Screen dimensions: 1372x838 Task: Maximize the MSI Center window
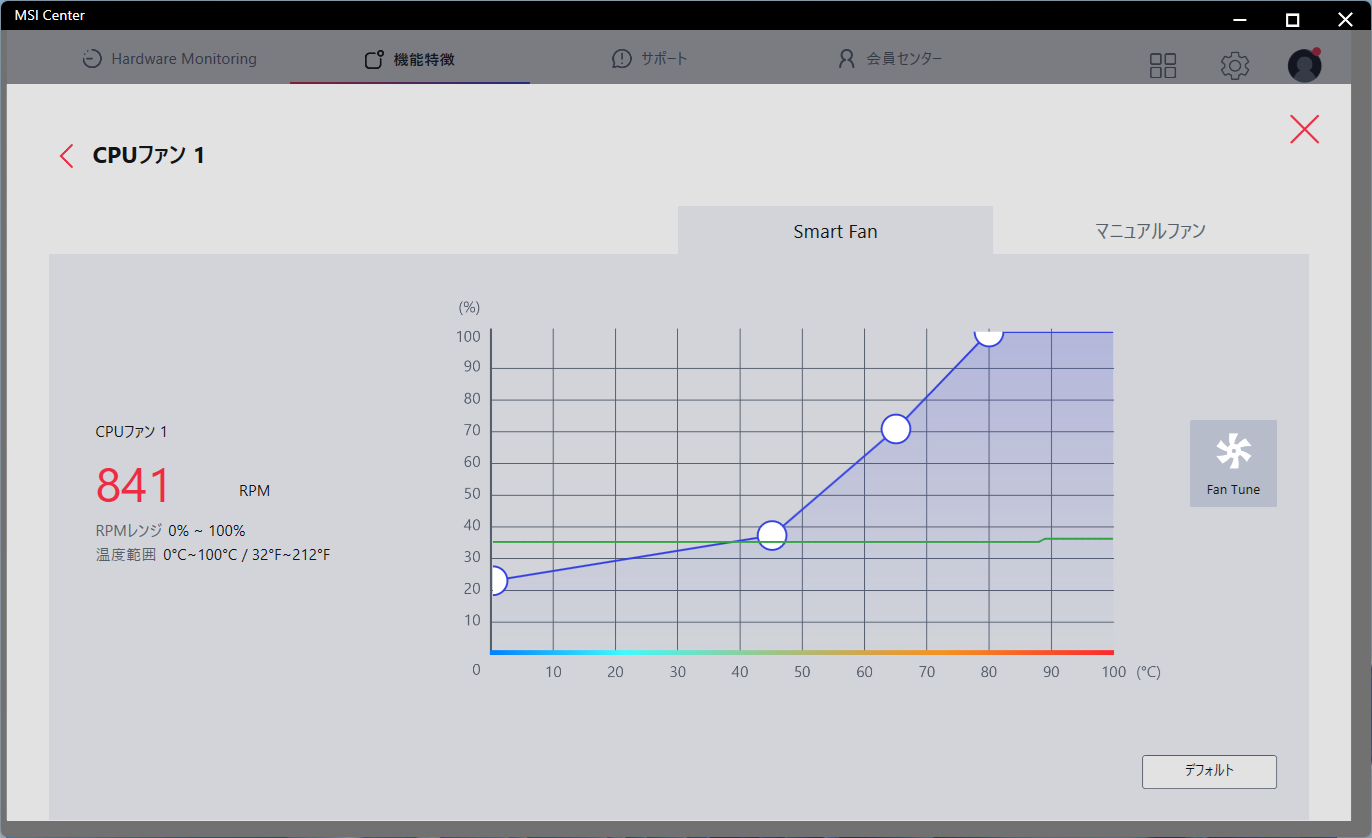point(1292,18)
